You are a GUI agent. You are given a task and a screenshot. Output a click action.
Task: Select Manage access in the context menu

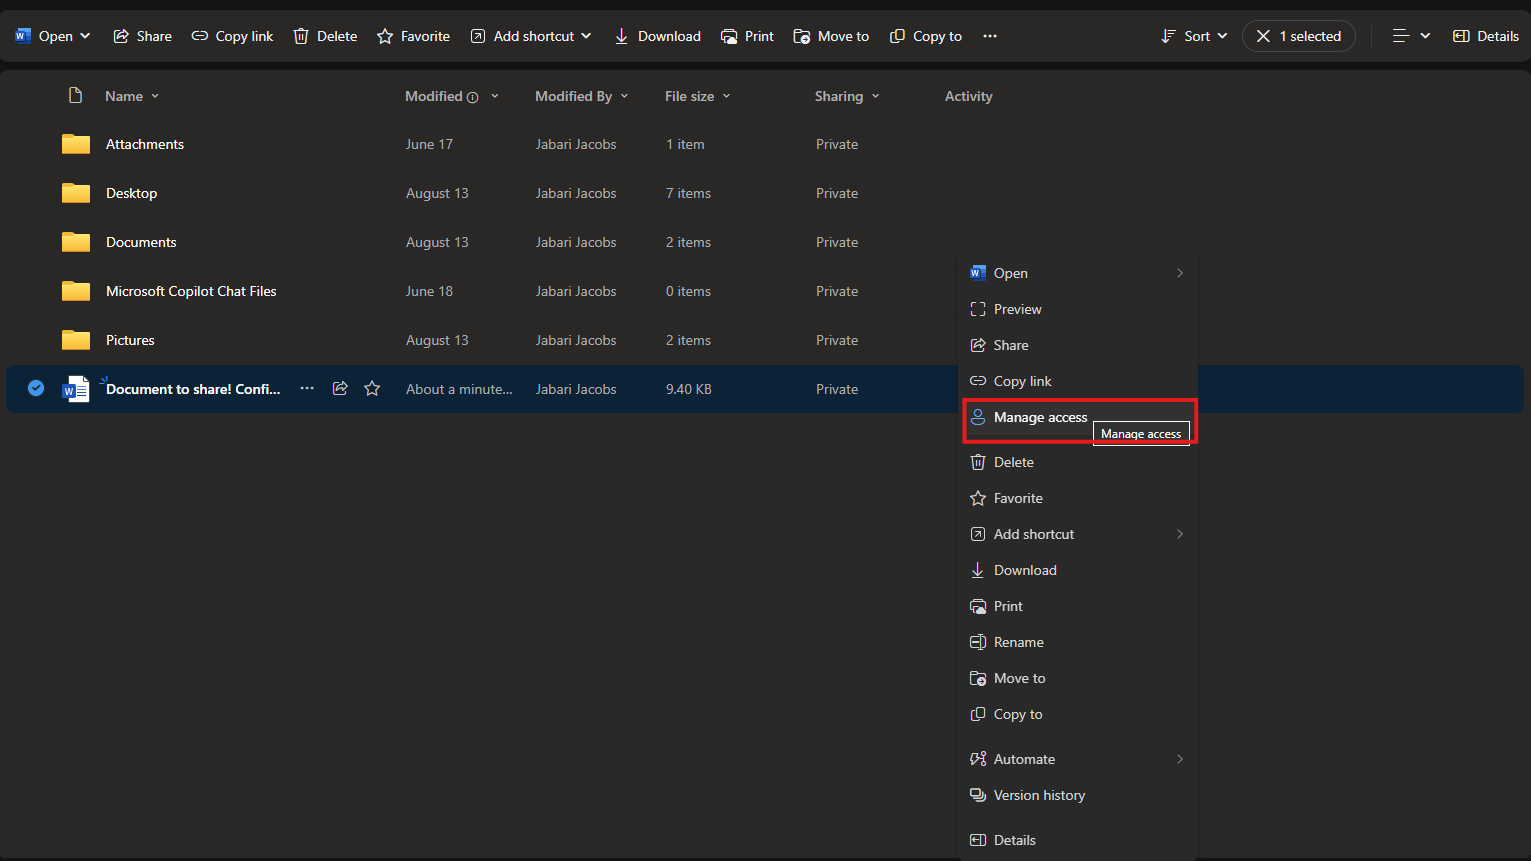point(1040,418)
